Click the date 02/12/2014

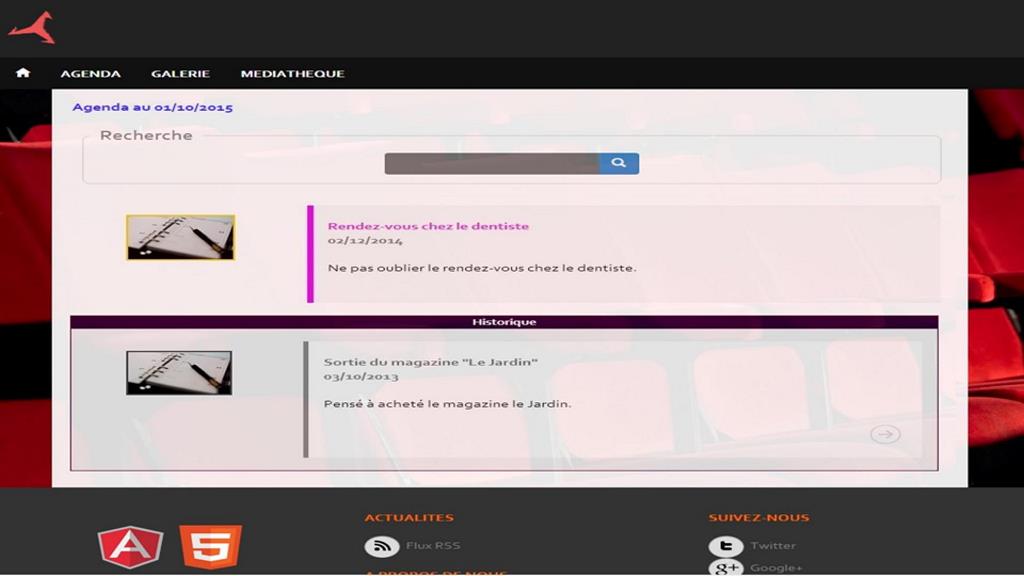point(365,240)
